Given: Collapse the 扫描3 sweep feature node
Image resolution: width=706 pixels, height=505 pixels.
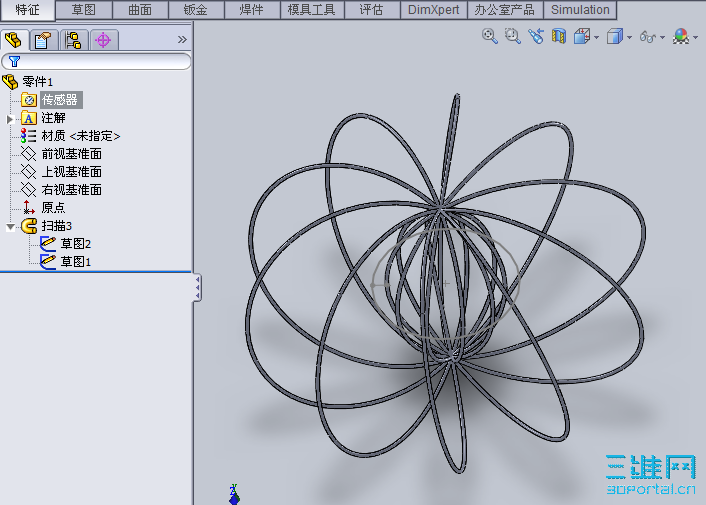Looking at the screenshot, I should click(x=11, y=226).
